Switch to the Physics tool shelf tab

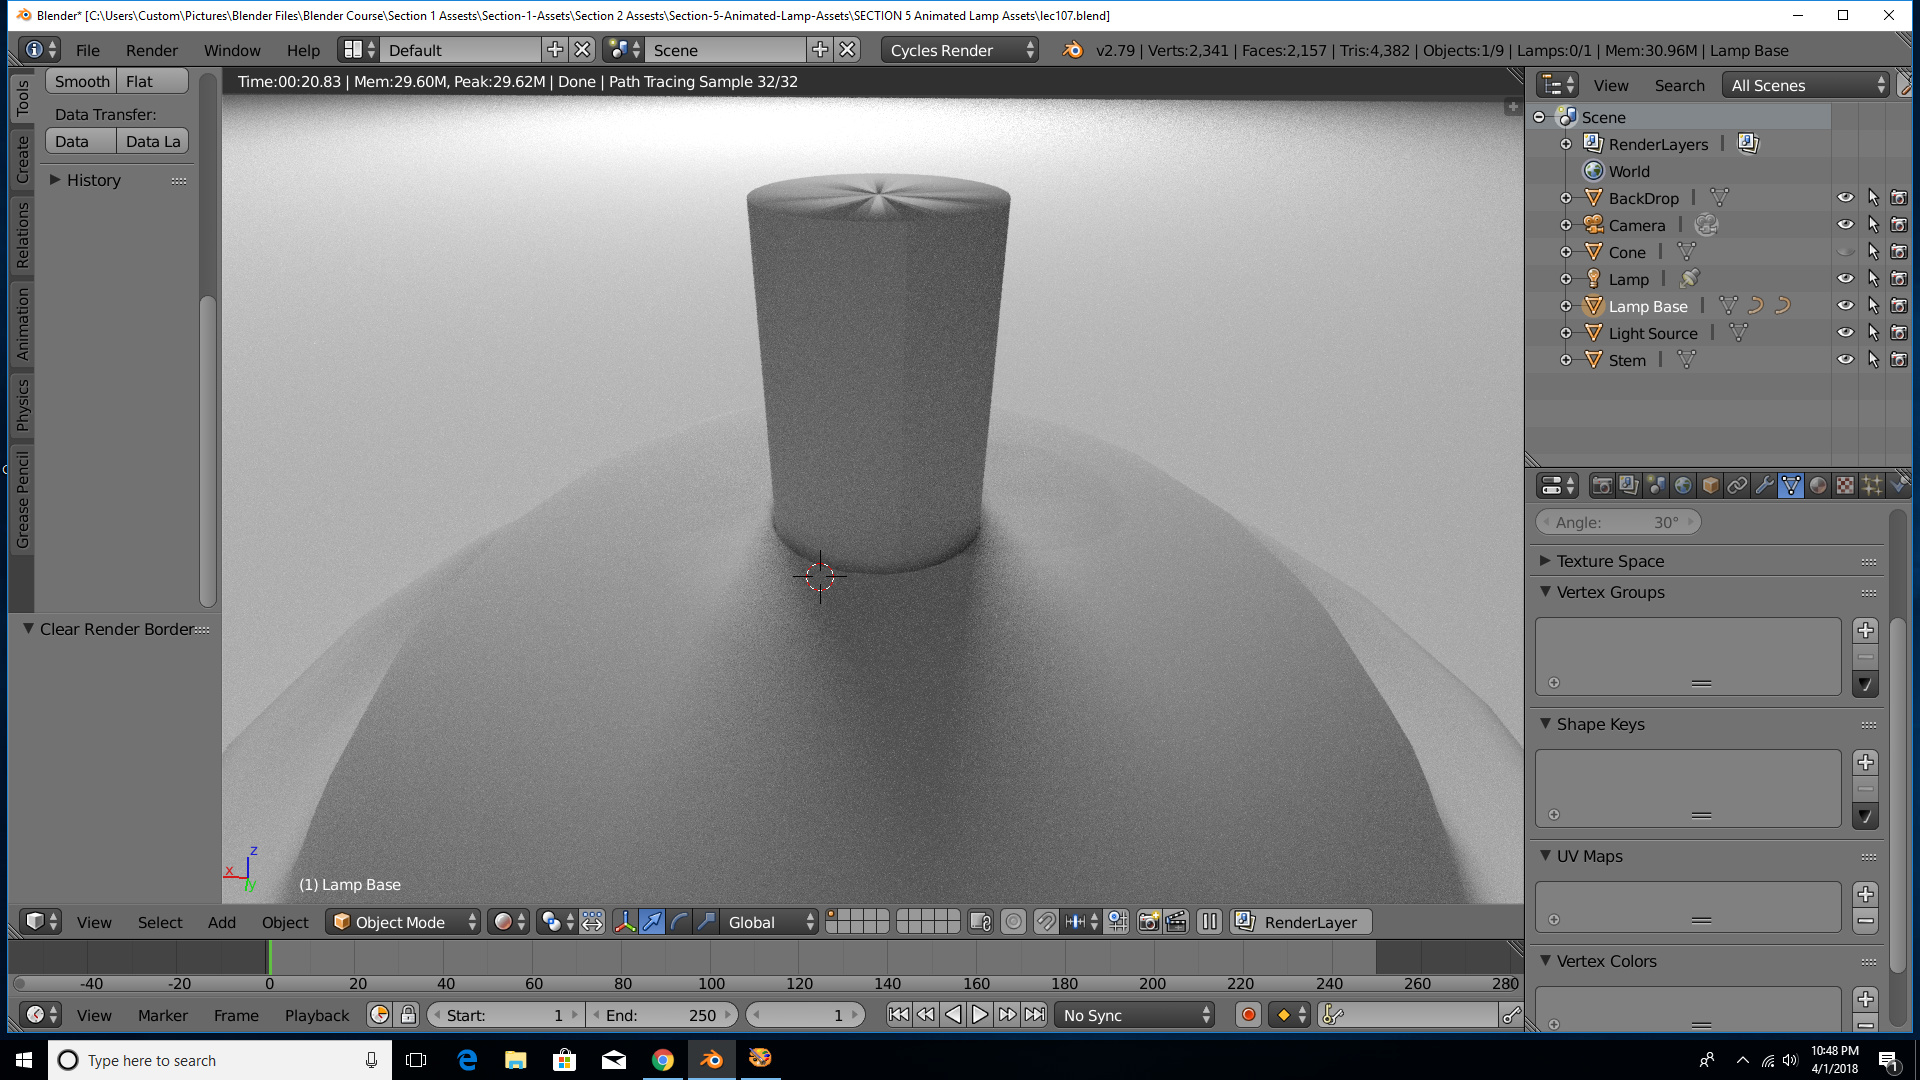click(x=22, y=404)
